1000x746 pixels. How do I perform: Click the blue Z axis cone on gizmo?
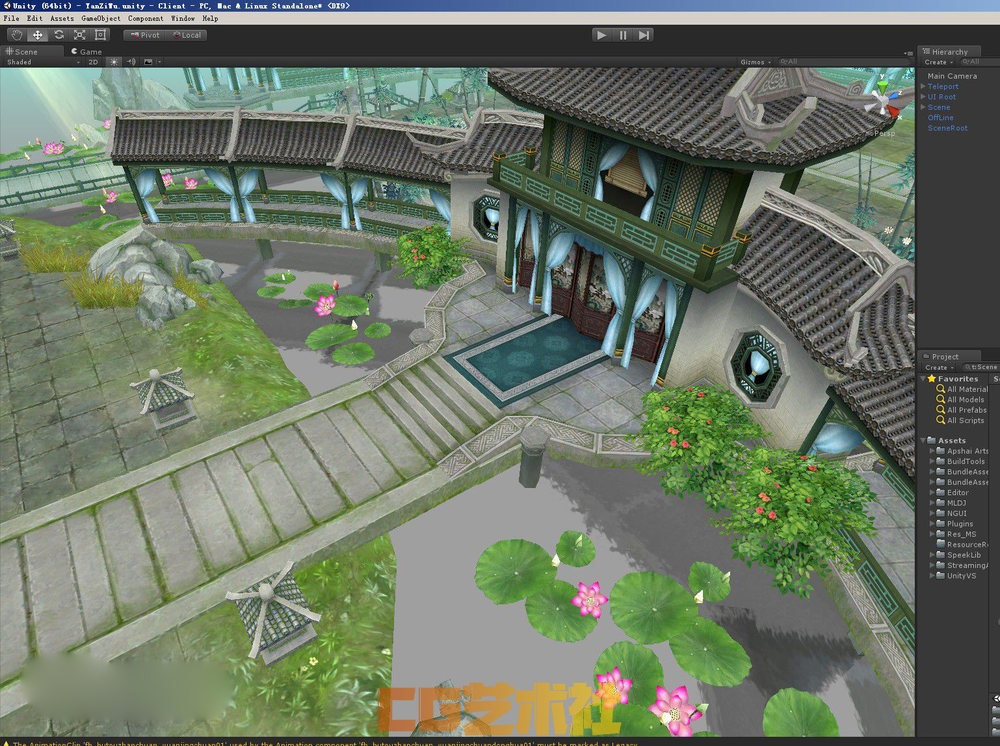pyautogui.click(x=896, y=96)
